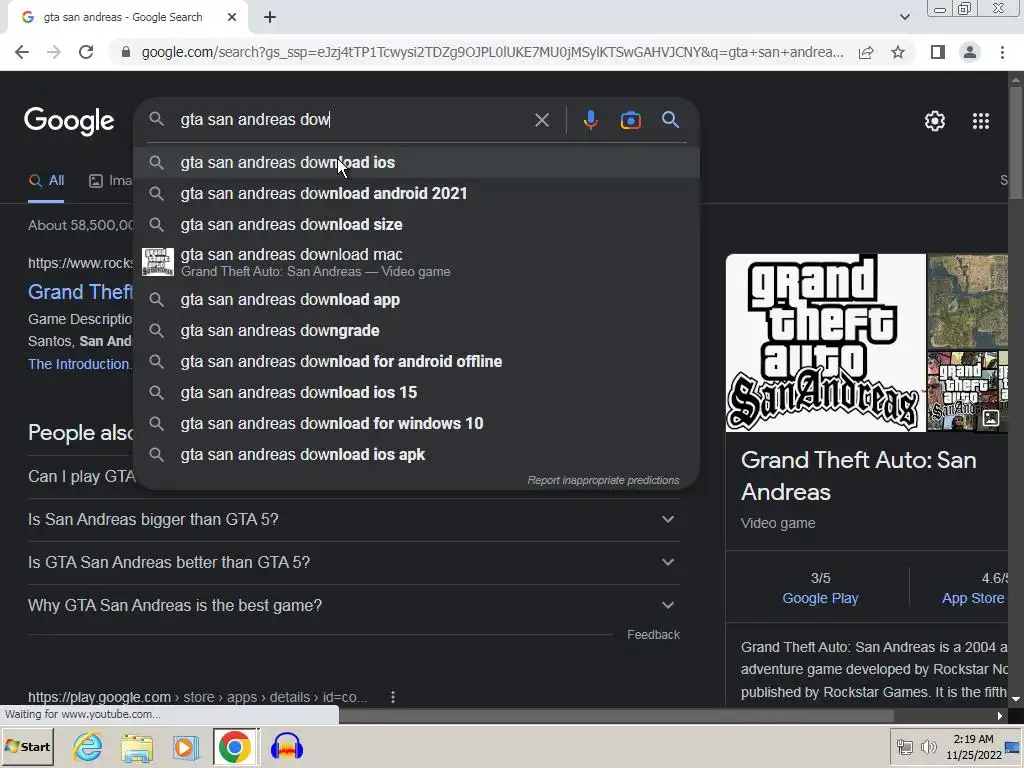Select suggestion 'gta san andreas downgrade'

click(x=417, y=330)
